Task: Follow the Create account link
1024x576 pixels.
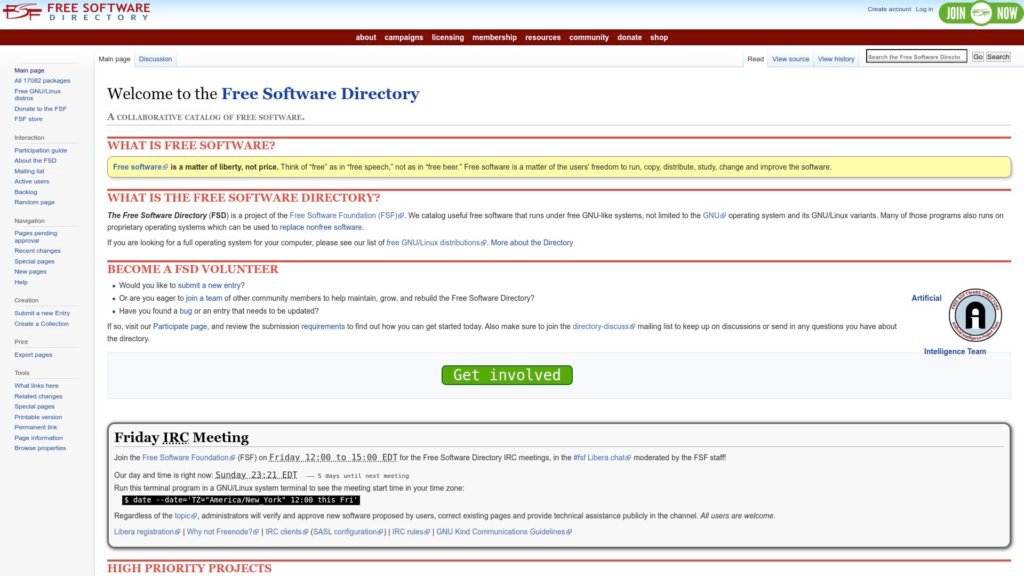Action: [889, 9]
